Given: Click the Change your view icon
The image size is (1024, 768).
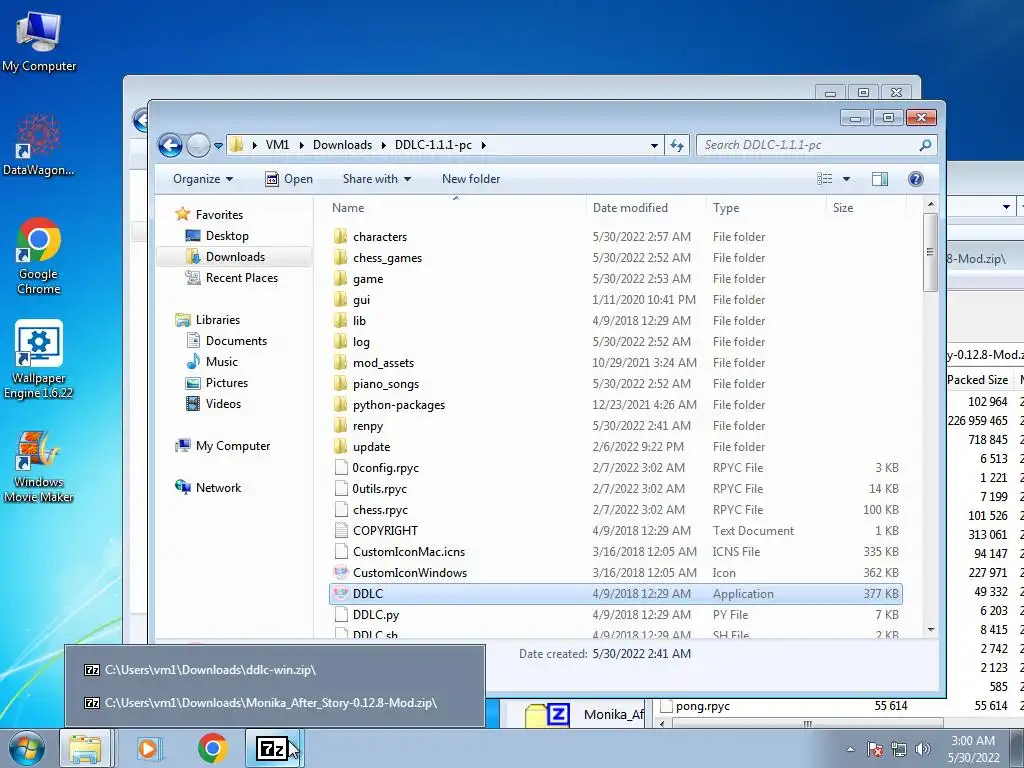Looking at the screenshot, I should 825,179.
